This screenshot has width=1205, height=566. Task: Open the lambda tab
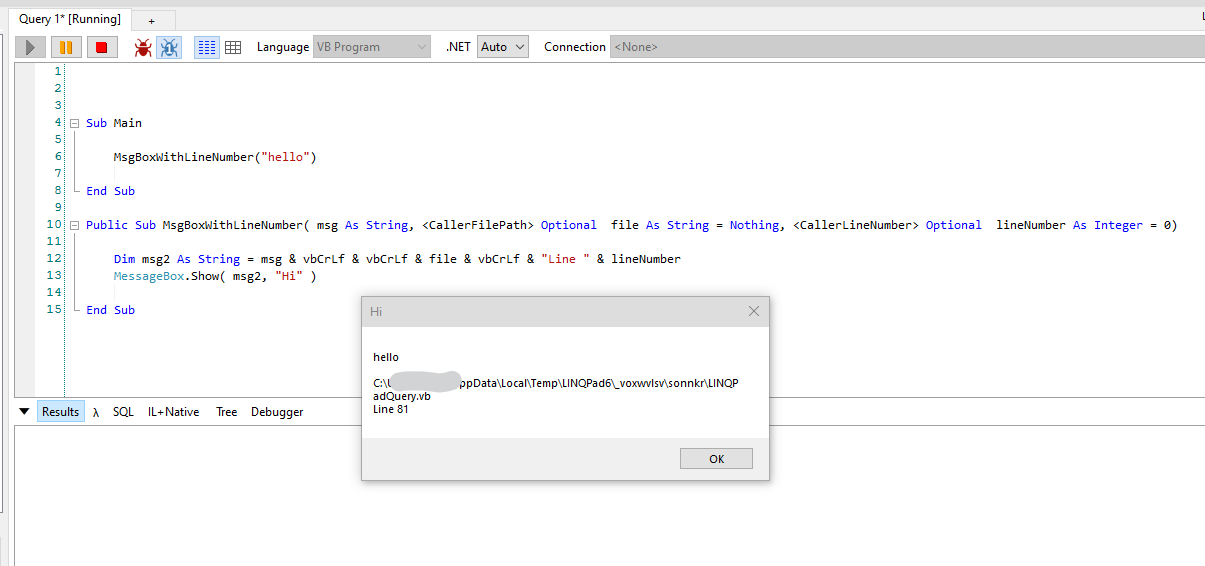click(96, 412)
